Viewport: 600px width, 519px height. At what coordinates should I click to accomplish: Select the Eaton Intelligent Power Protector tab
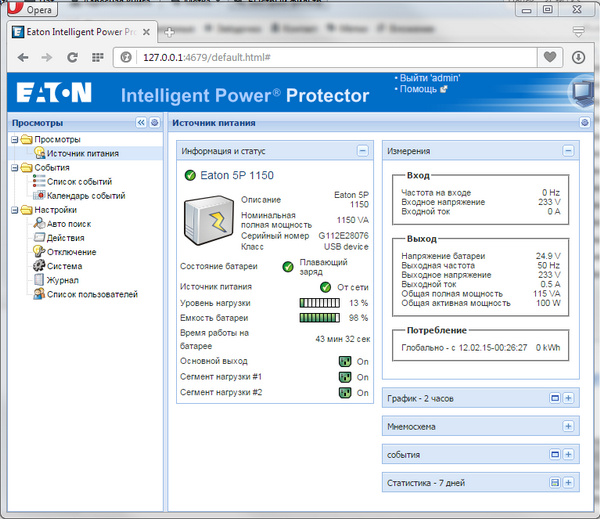pos(82,32)
